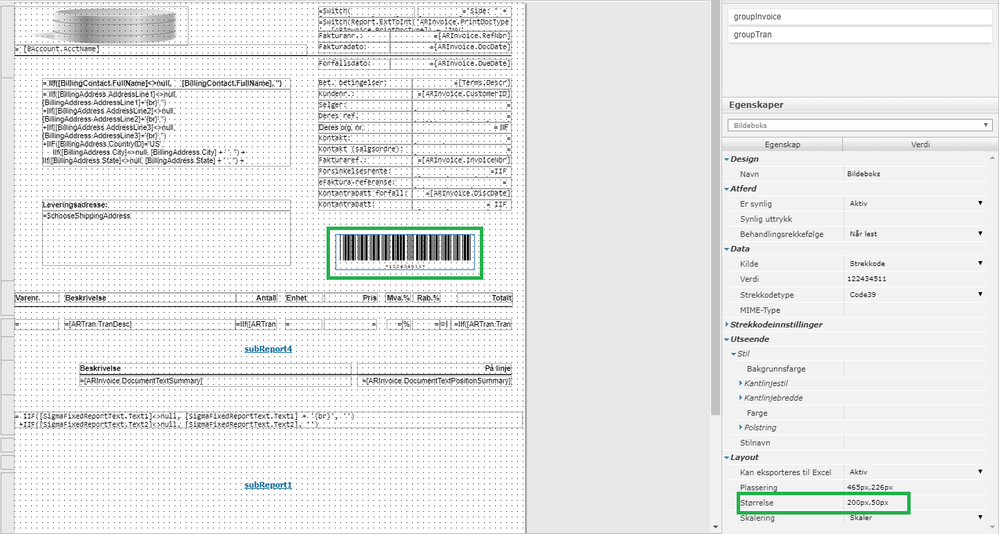
Task: Click the Synlig uttrykk value field
Action: click(x=916, y=219)
